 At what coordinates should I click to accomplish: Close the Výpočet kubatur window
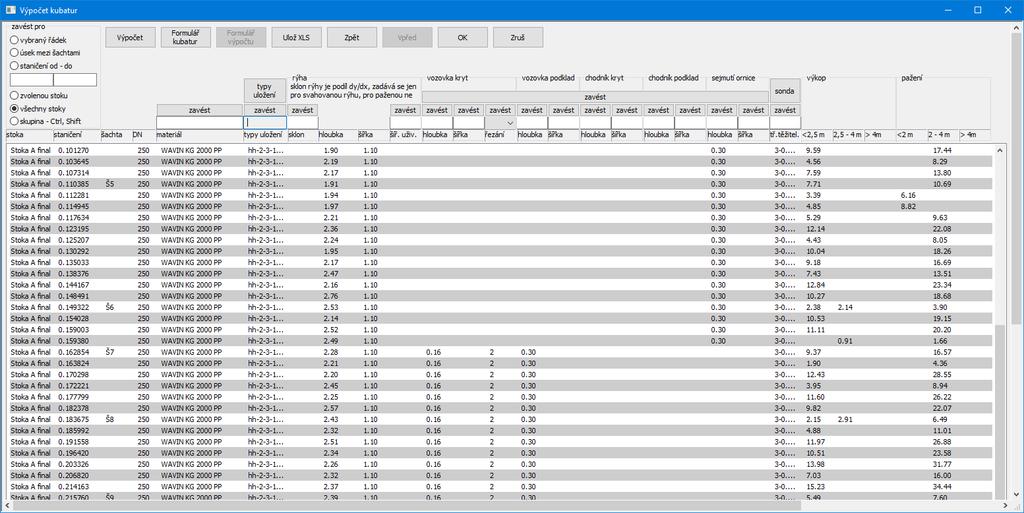pos(1008,10)
